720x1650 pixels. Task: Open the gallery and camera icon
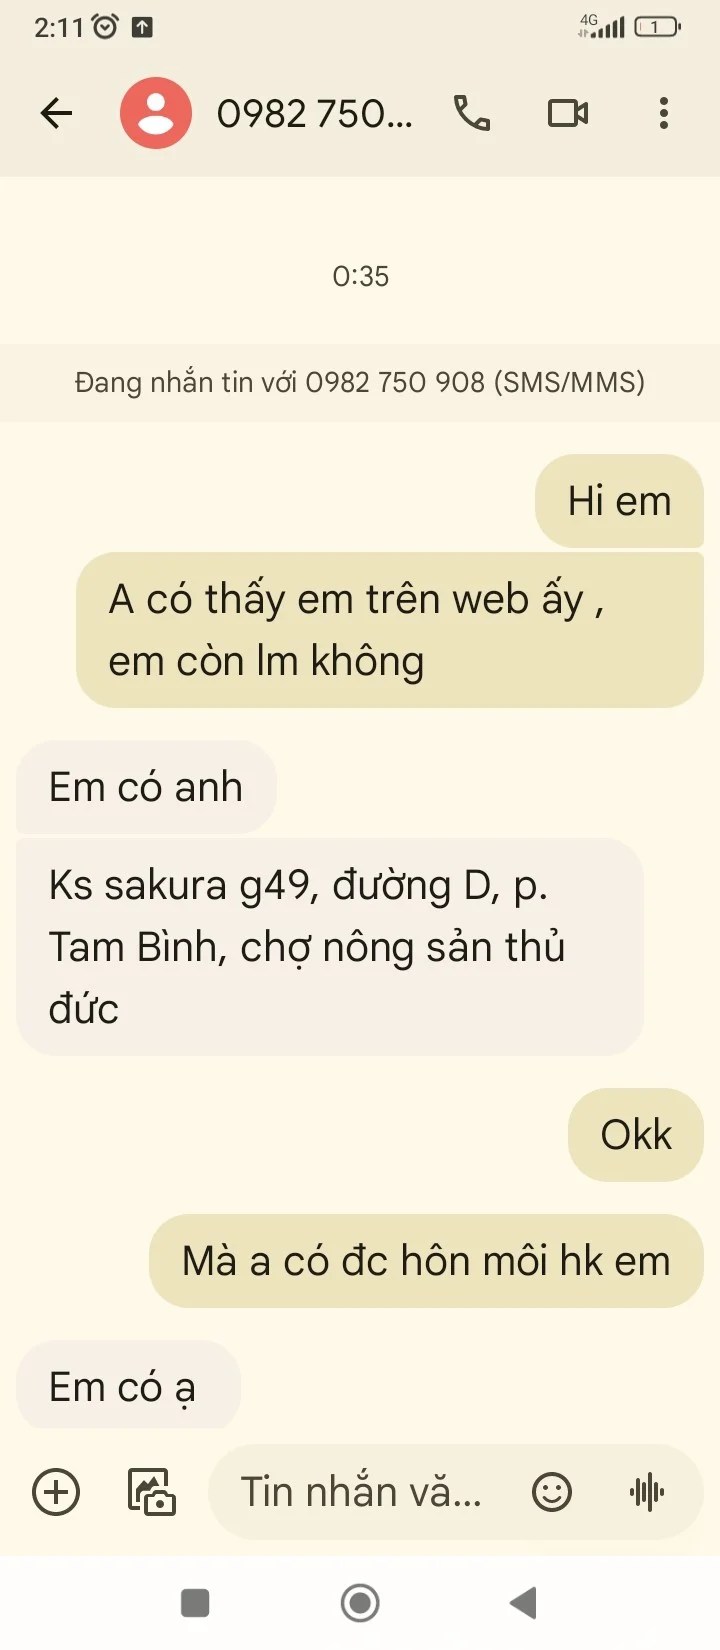[x=152, y=1492]
